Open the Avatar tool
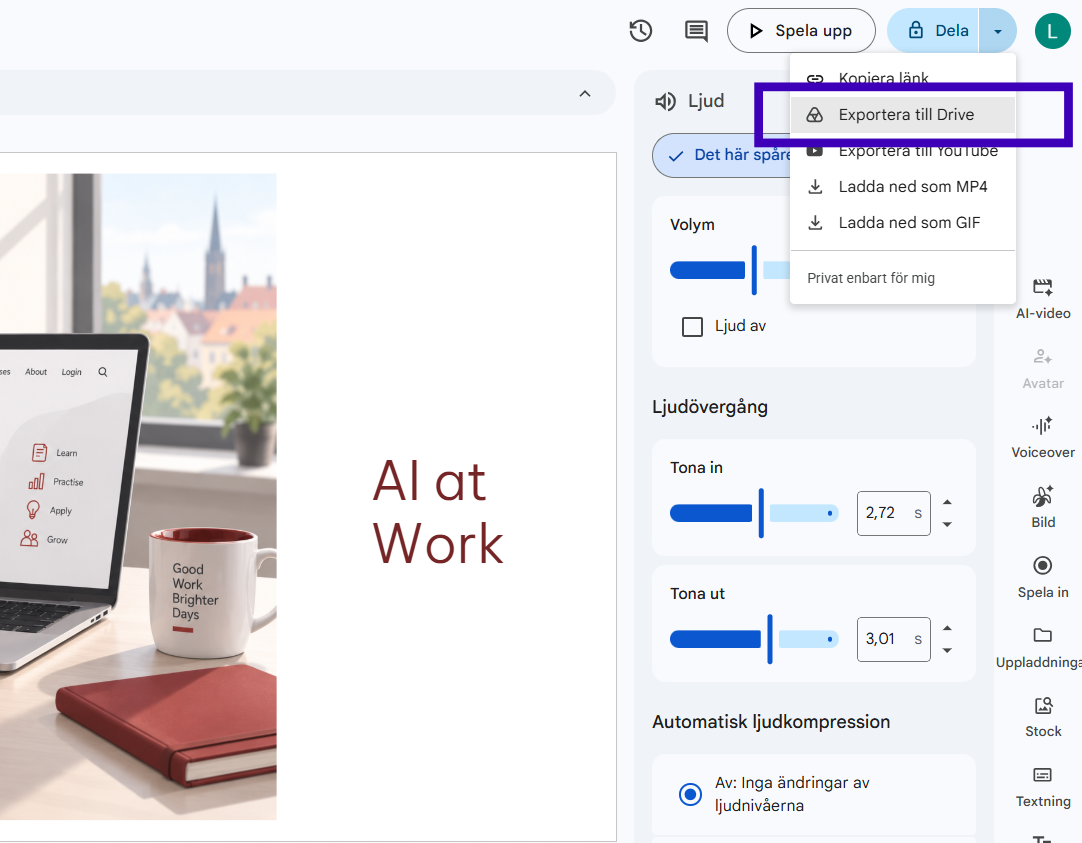Screen dimensions: 1082x843 pyautogui.click(x=1043, y=369)
